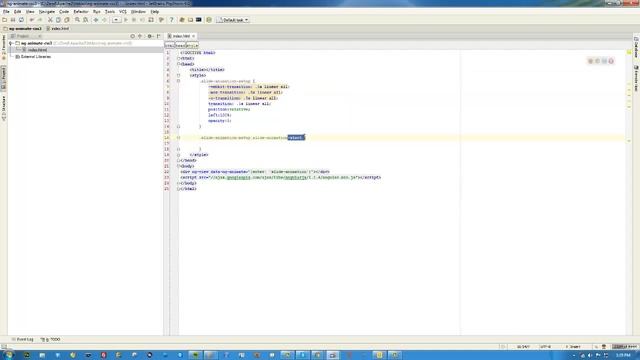Click the Copy toolbar icon
The image size is (640, 360).
58,20
